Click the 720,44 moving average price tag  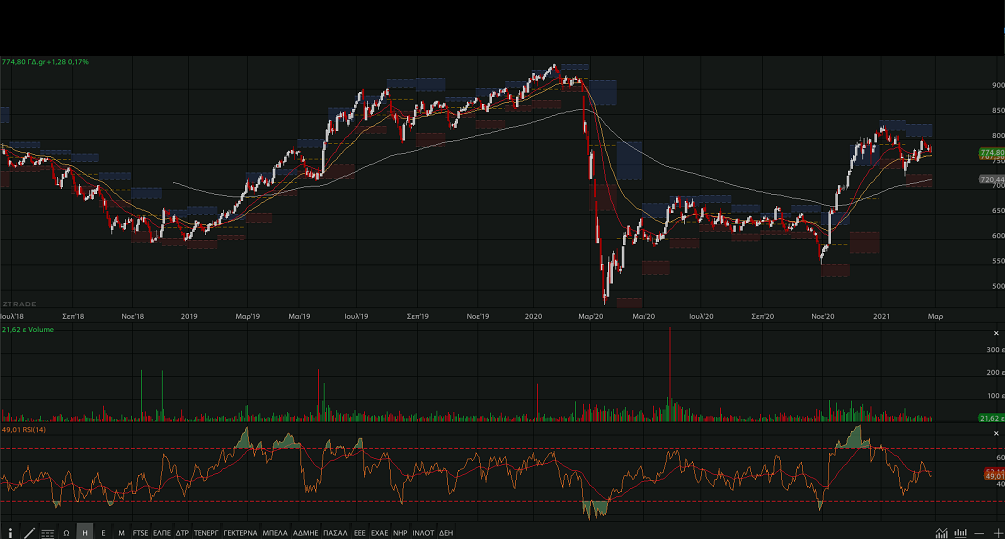[991, 180]
